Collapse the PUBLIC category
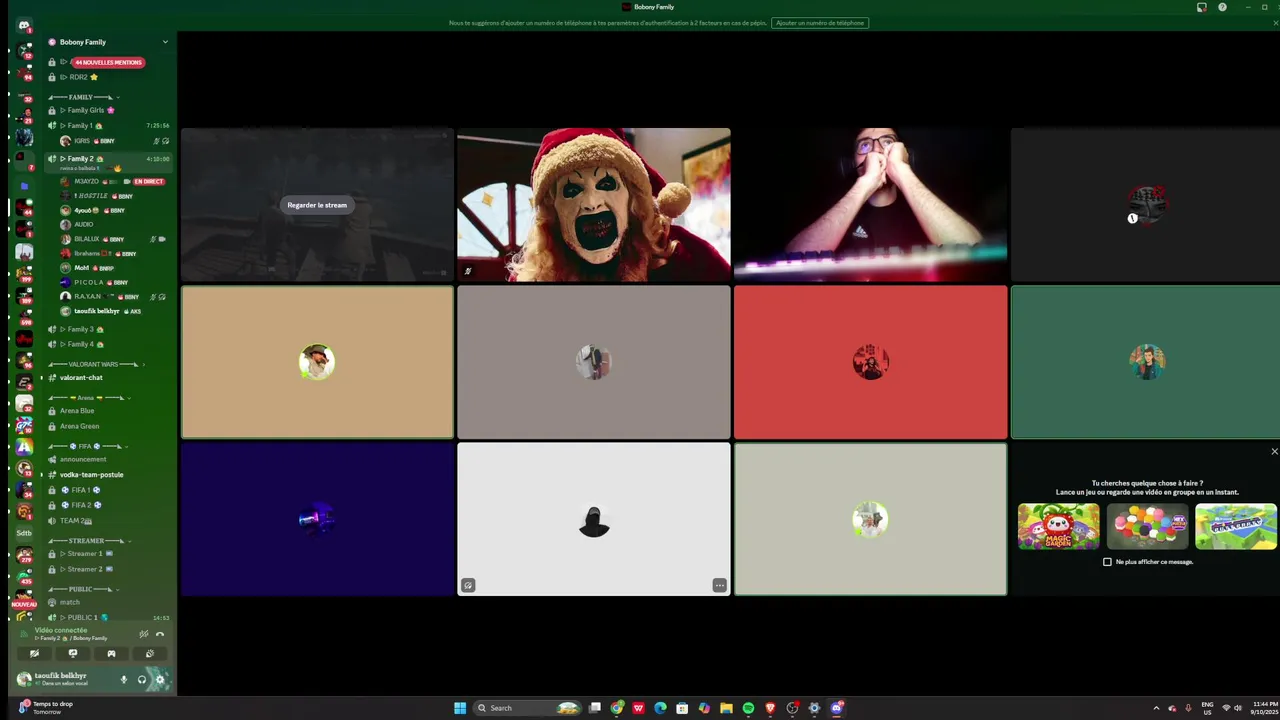This screenshot has width=1280, height=720. 83,589
